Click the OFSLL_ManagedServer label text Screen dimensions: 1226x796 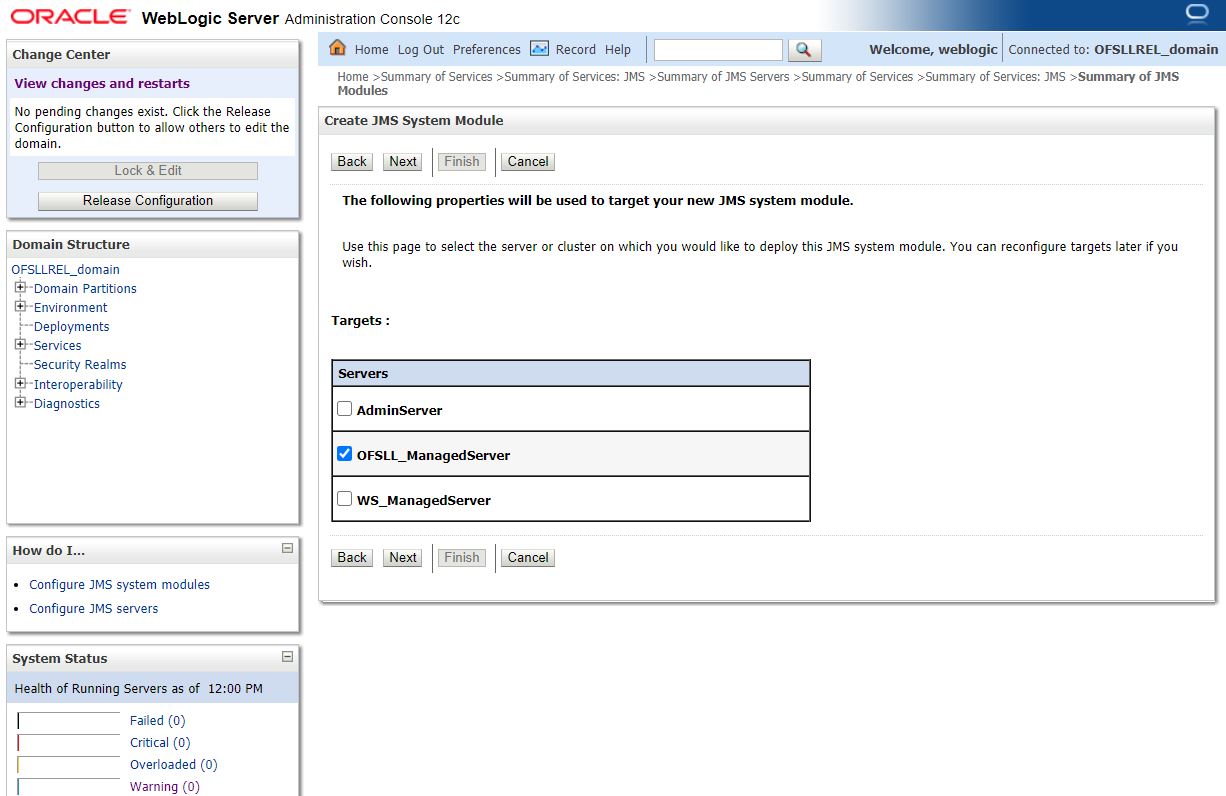[x=433, y=455]
